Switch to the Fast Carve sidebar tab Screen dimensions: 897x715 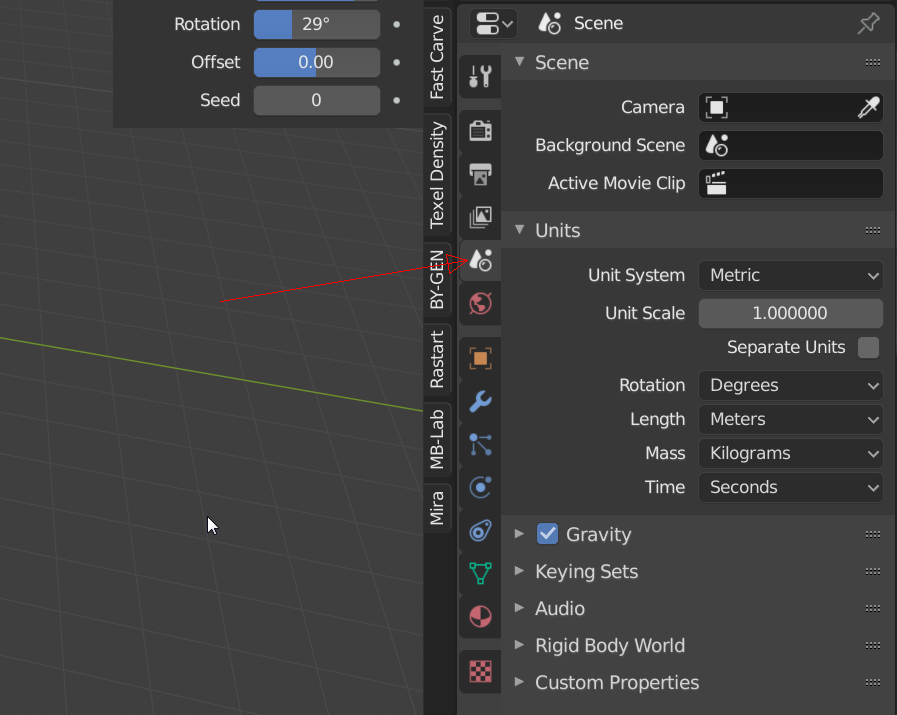pyautogui.click(x=438, y=57)
